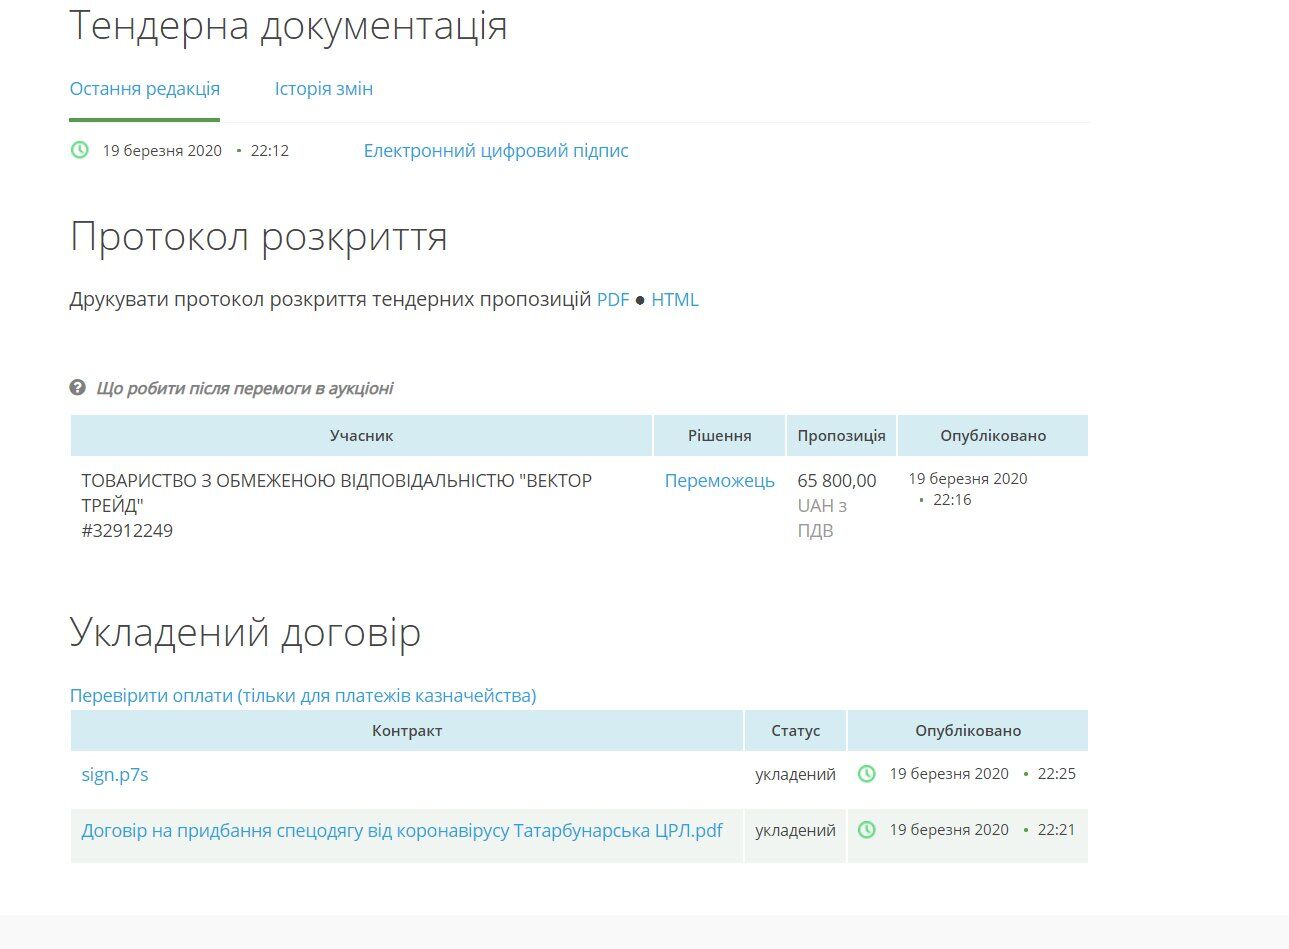The height and width of the screenshot is (949, 1289).
Task: Click the Рішення column header
Action: (720, 436)
